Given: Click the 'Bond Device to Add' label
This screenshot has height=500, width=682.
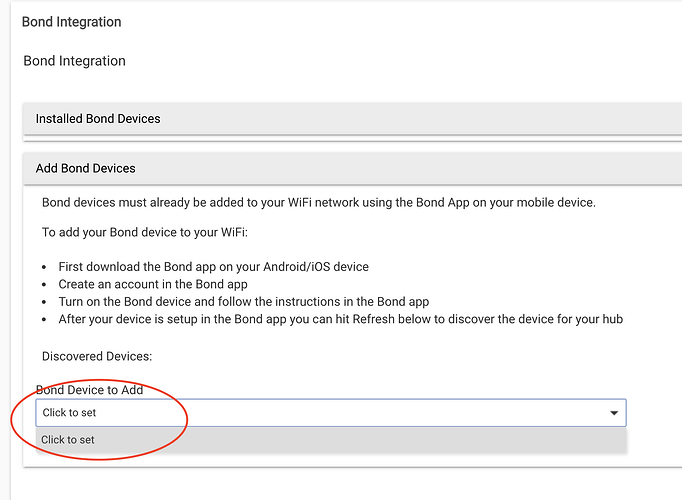Looking at the screenshot, I should (x=90, y=390).
